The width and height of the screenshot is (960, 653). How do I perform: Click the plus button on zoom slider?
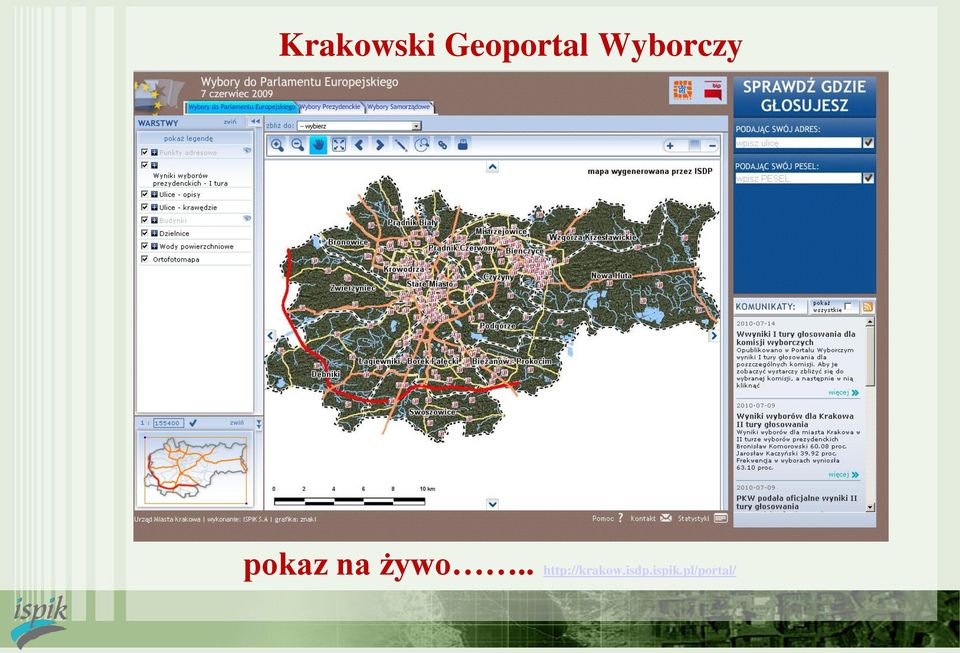(x=670, y=146)
